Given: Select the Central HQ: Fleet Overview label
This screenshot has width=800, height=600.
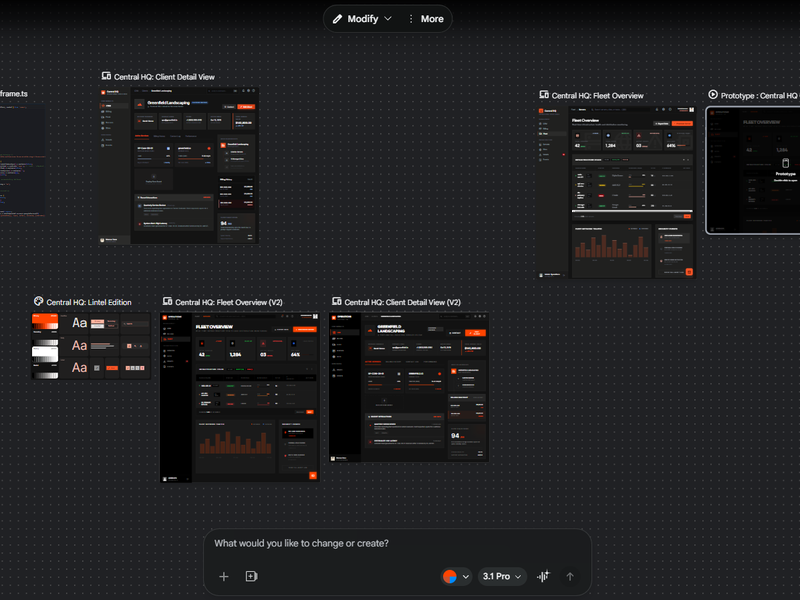Looking at the screenshot, I should tap(597, 96).
